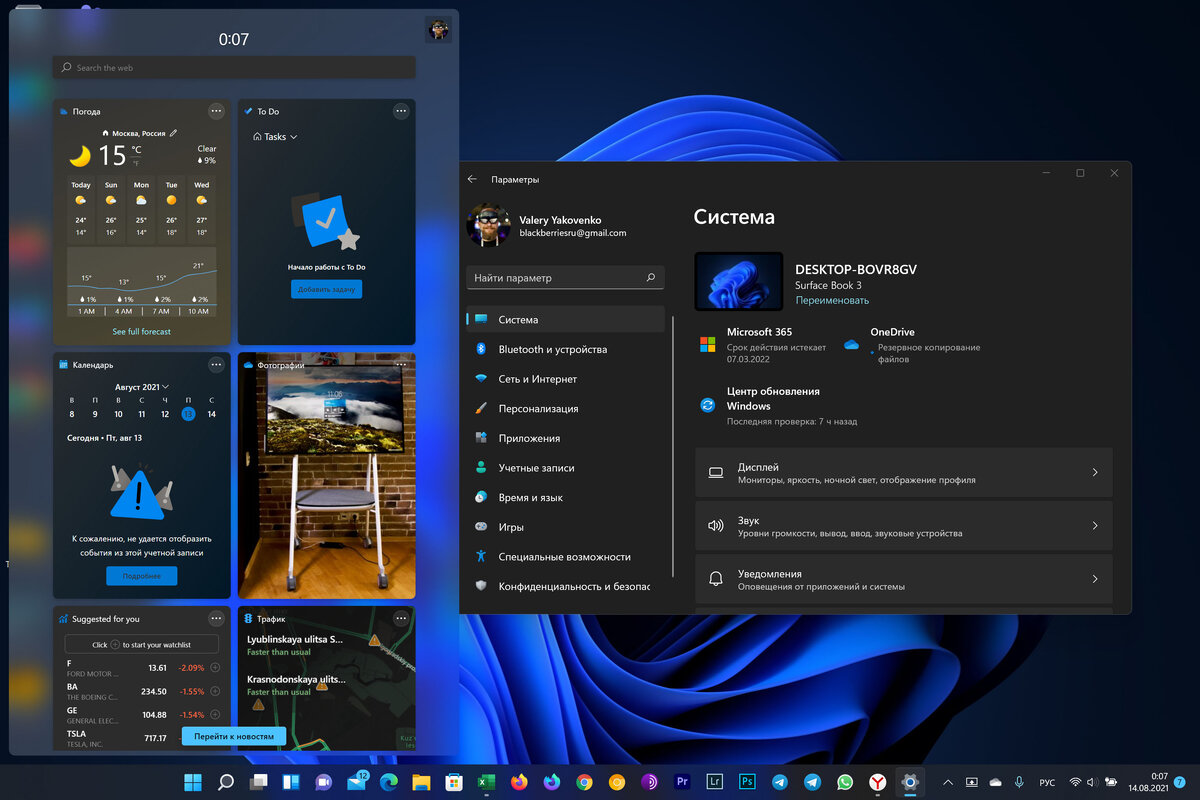Viewport: 1200px width, 800px height.
Task: Launch Photoshop from taskbar
Action: [x=747, y=782]
